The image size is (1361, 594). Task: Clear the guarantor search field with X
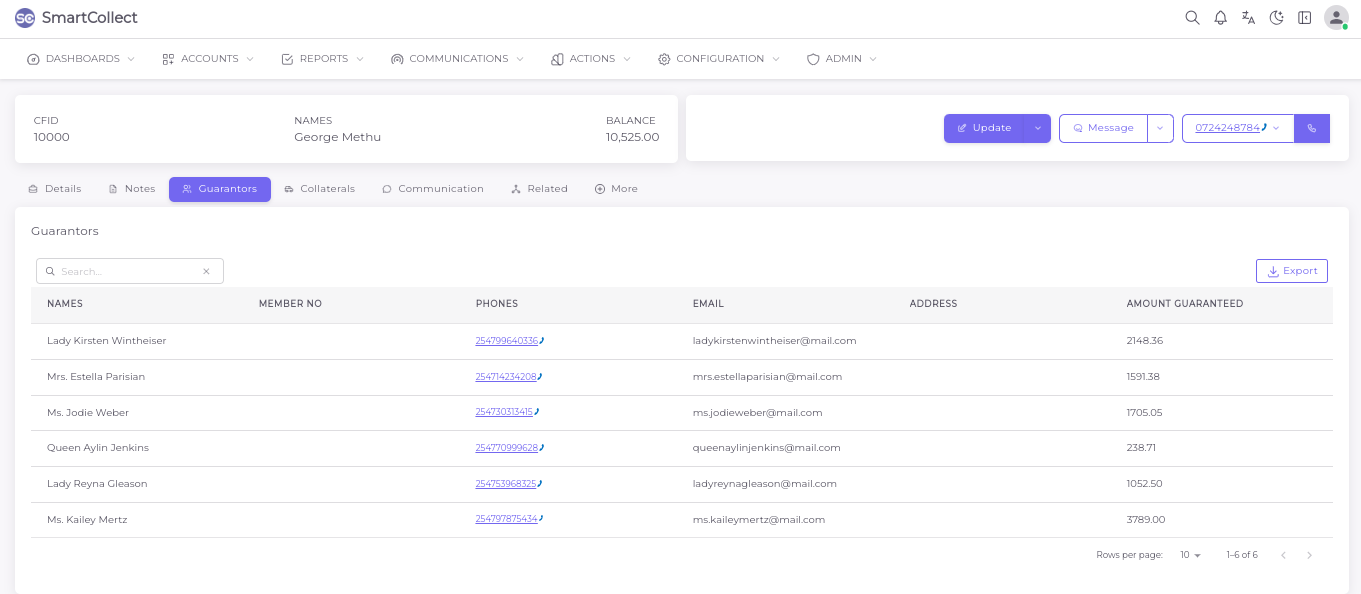206,271
